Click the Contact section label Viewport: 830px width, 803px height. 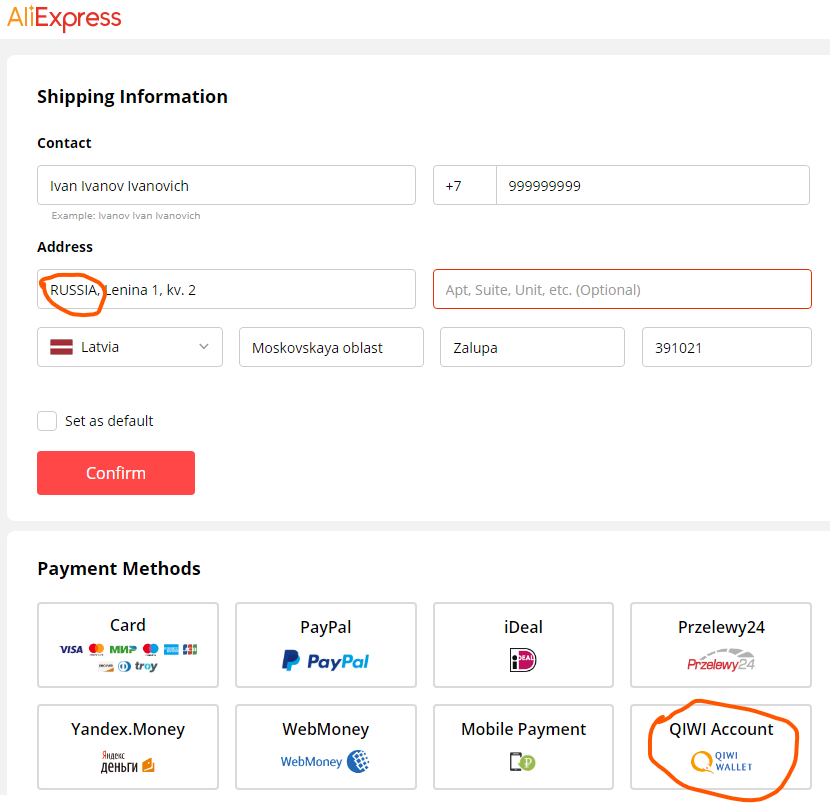[64, 143]
